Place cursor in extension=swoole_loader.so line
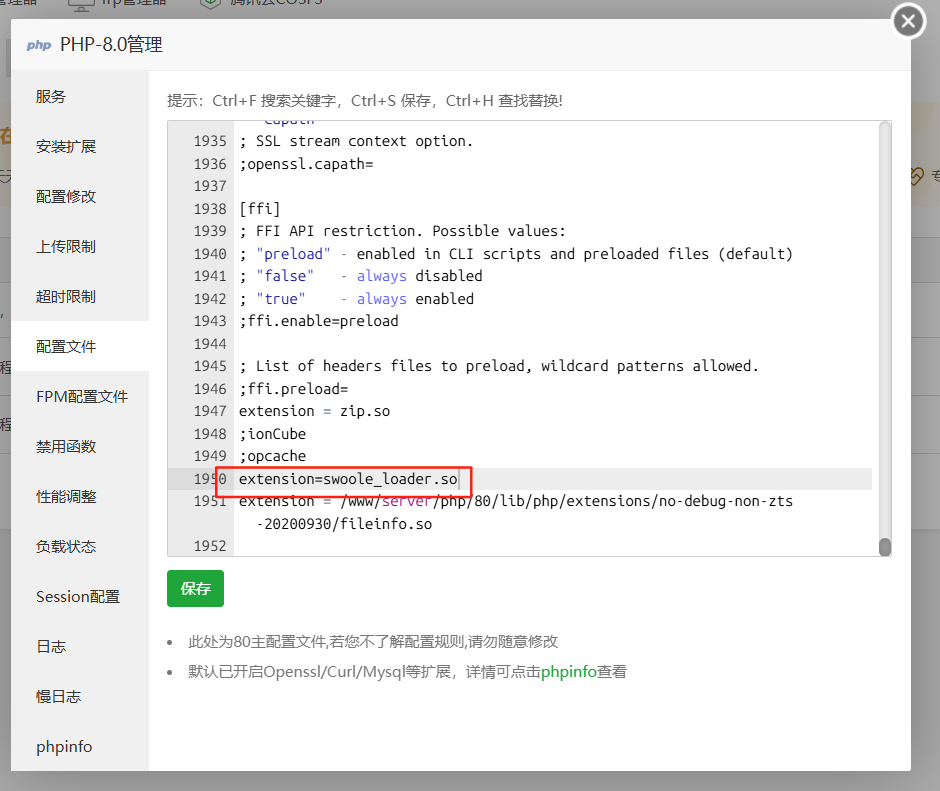 click(348, 479)
